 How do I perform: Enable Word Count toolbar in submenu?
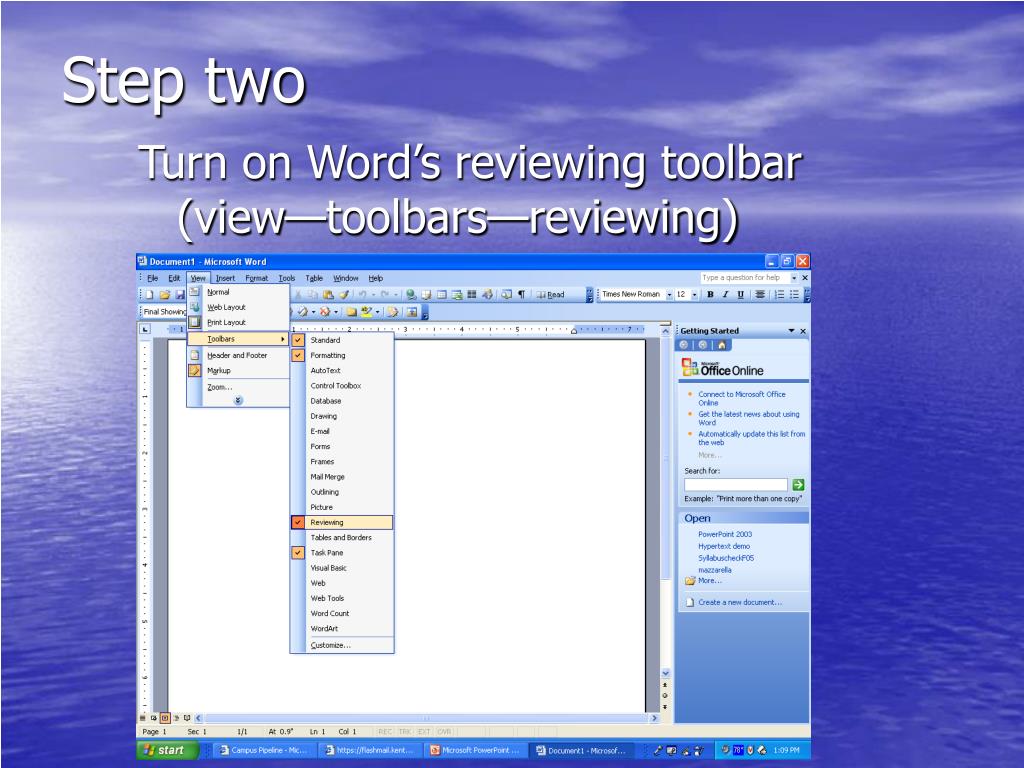tap(342, 613)
